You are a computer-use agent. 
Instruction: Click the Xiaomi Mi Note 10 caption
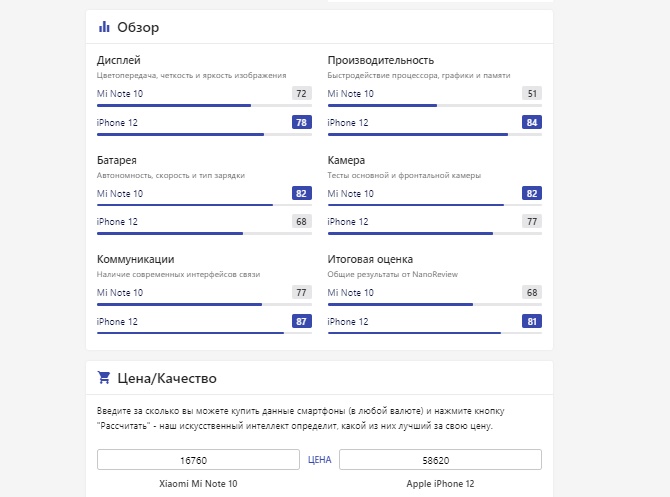pyautogui.click(x=198, y=484)
